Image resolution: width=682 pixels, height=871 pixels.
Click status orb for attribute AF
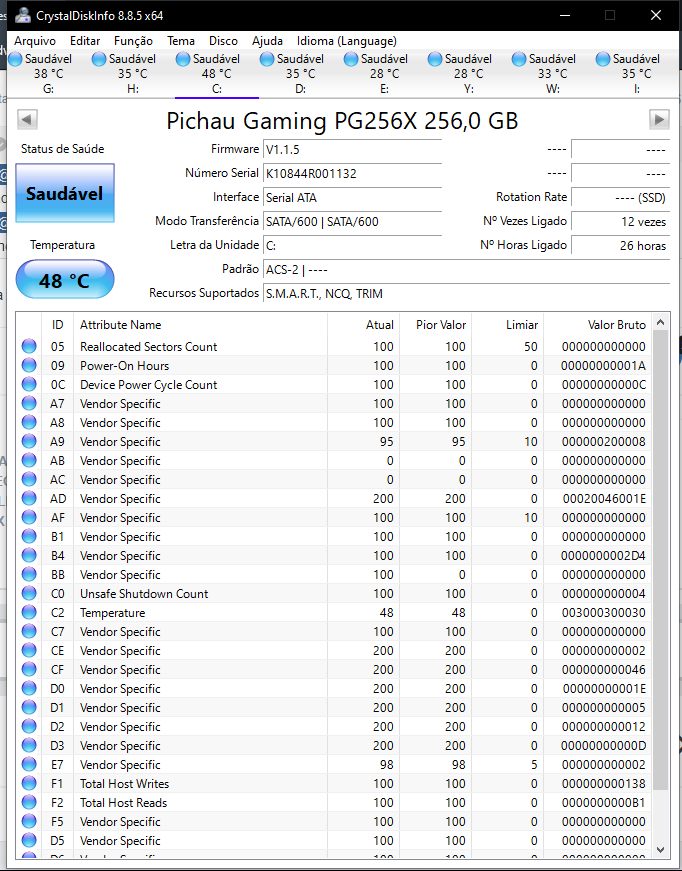tap(29, 518)
